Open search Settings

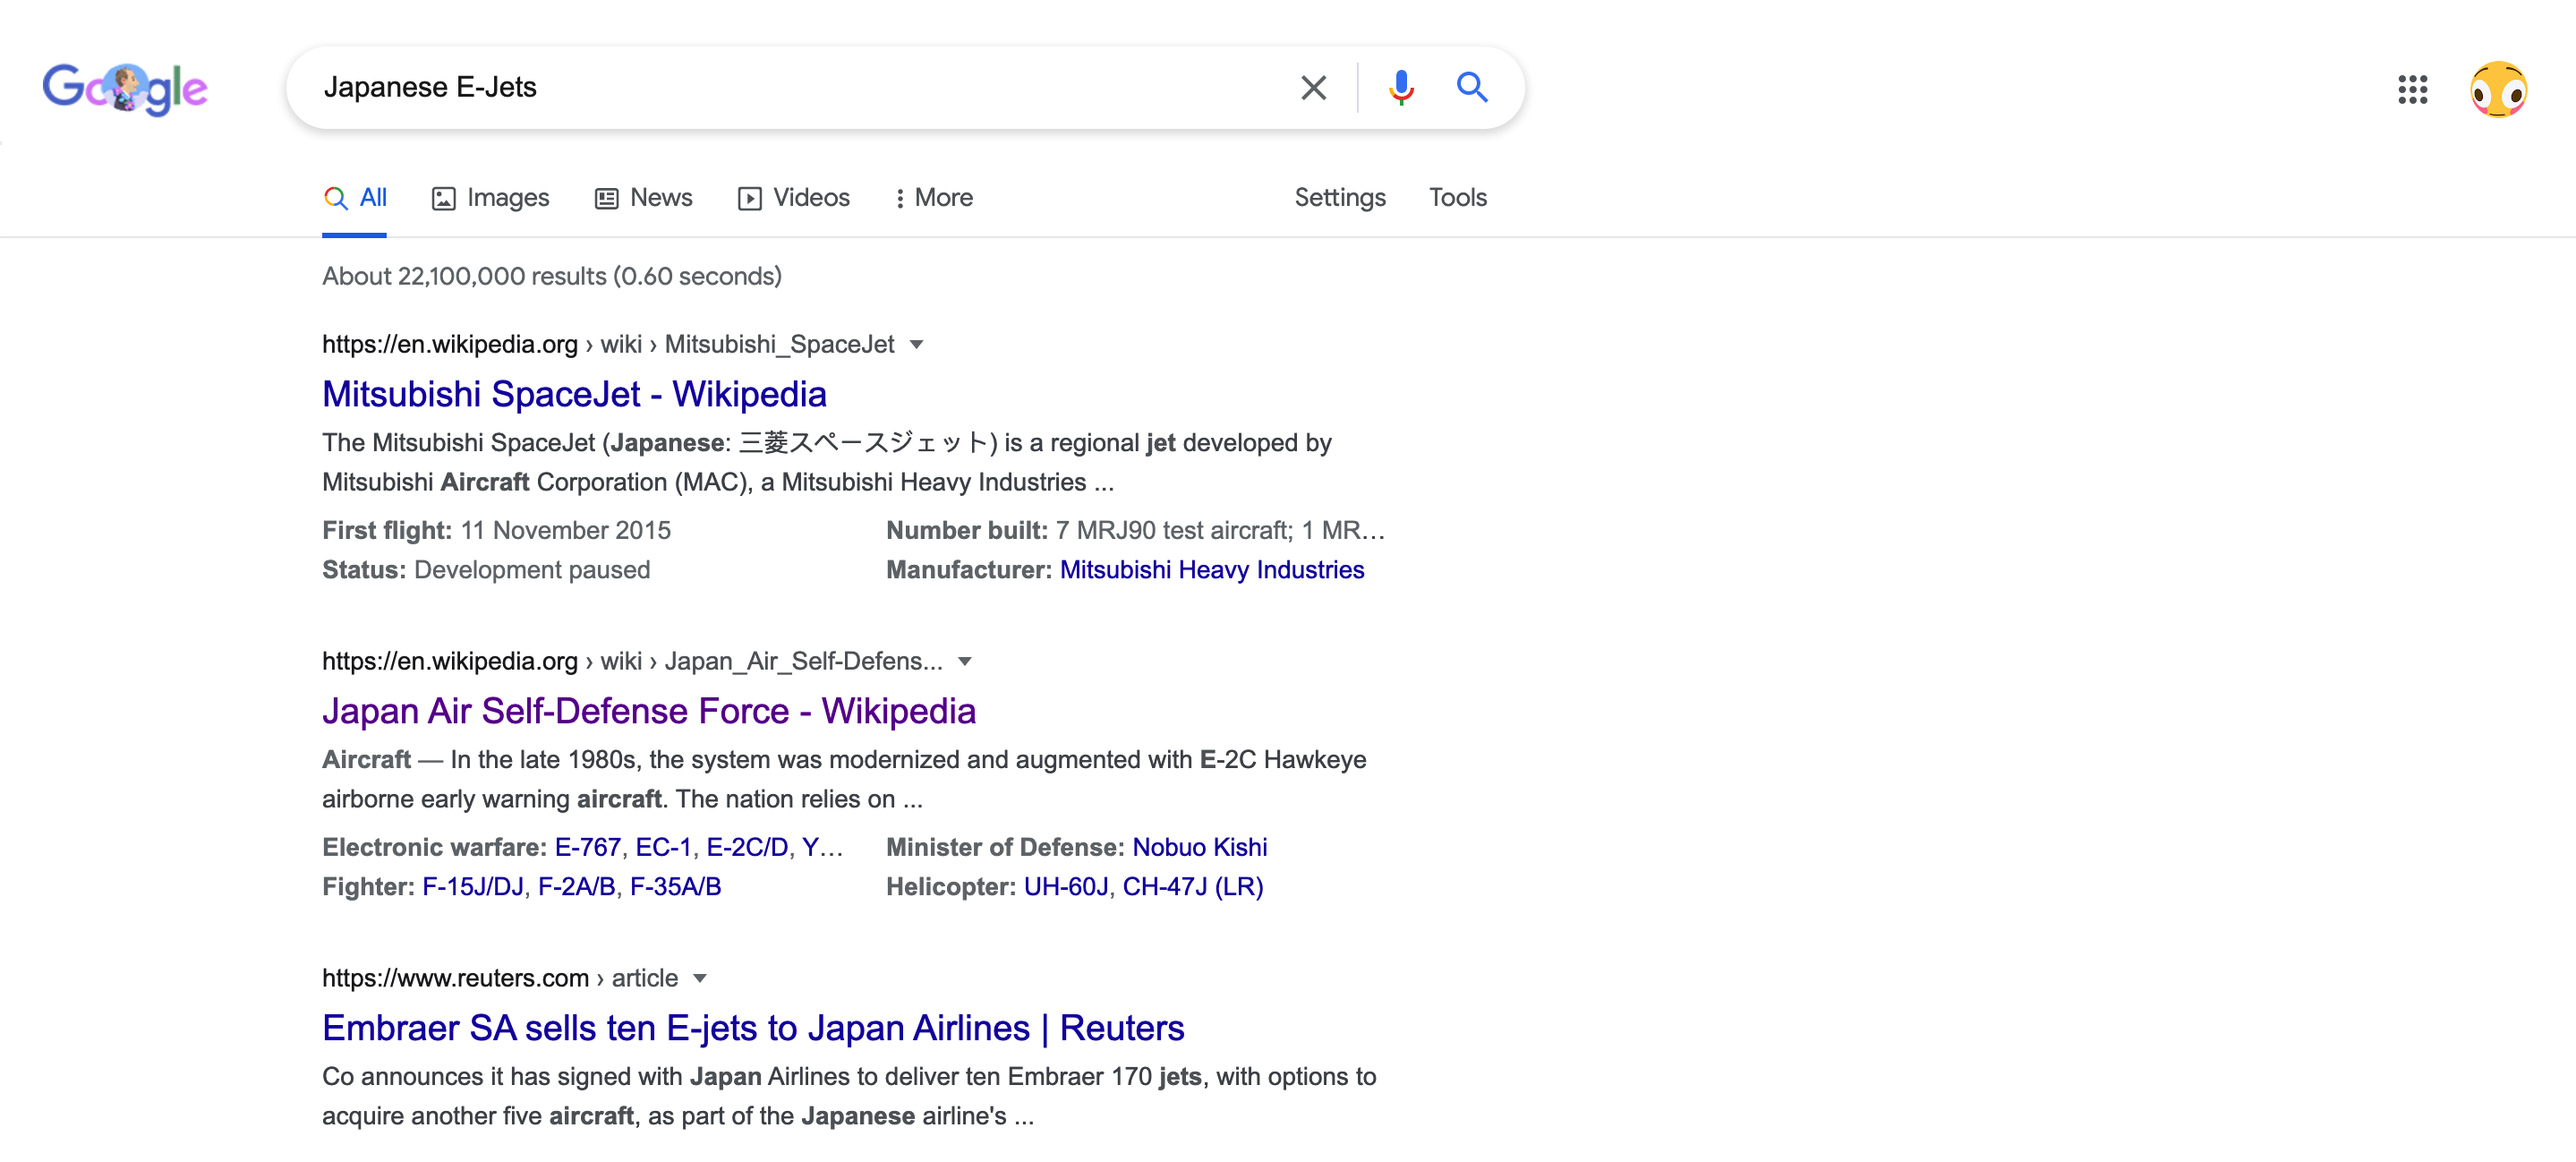[1340, 198]
